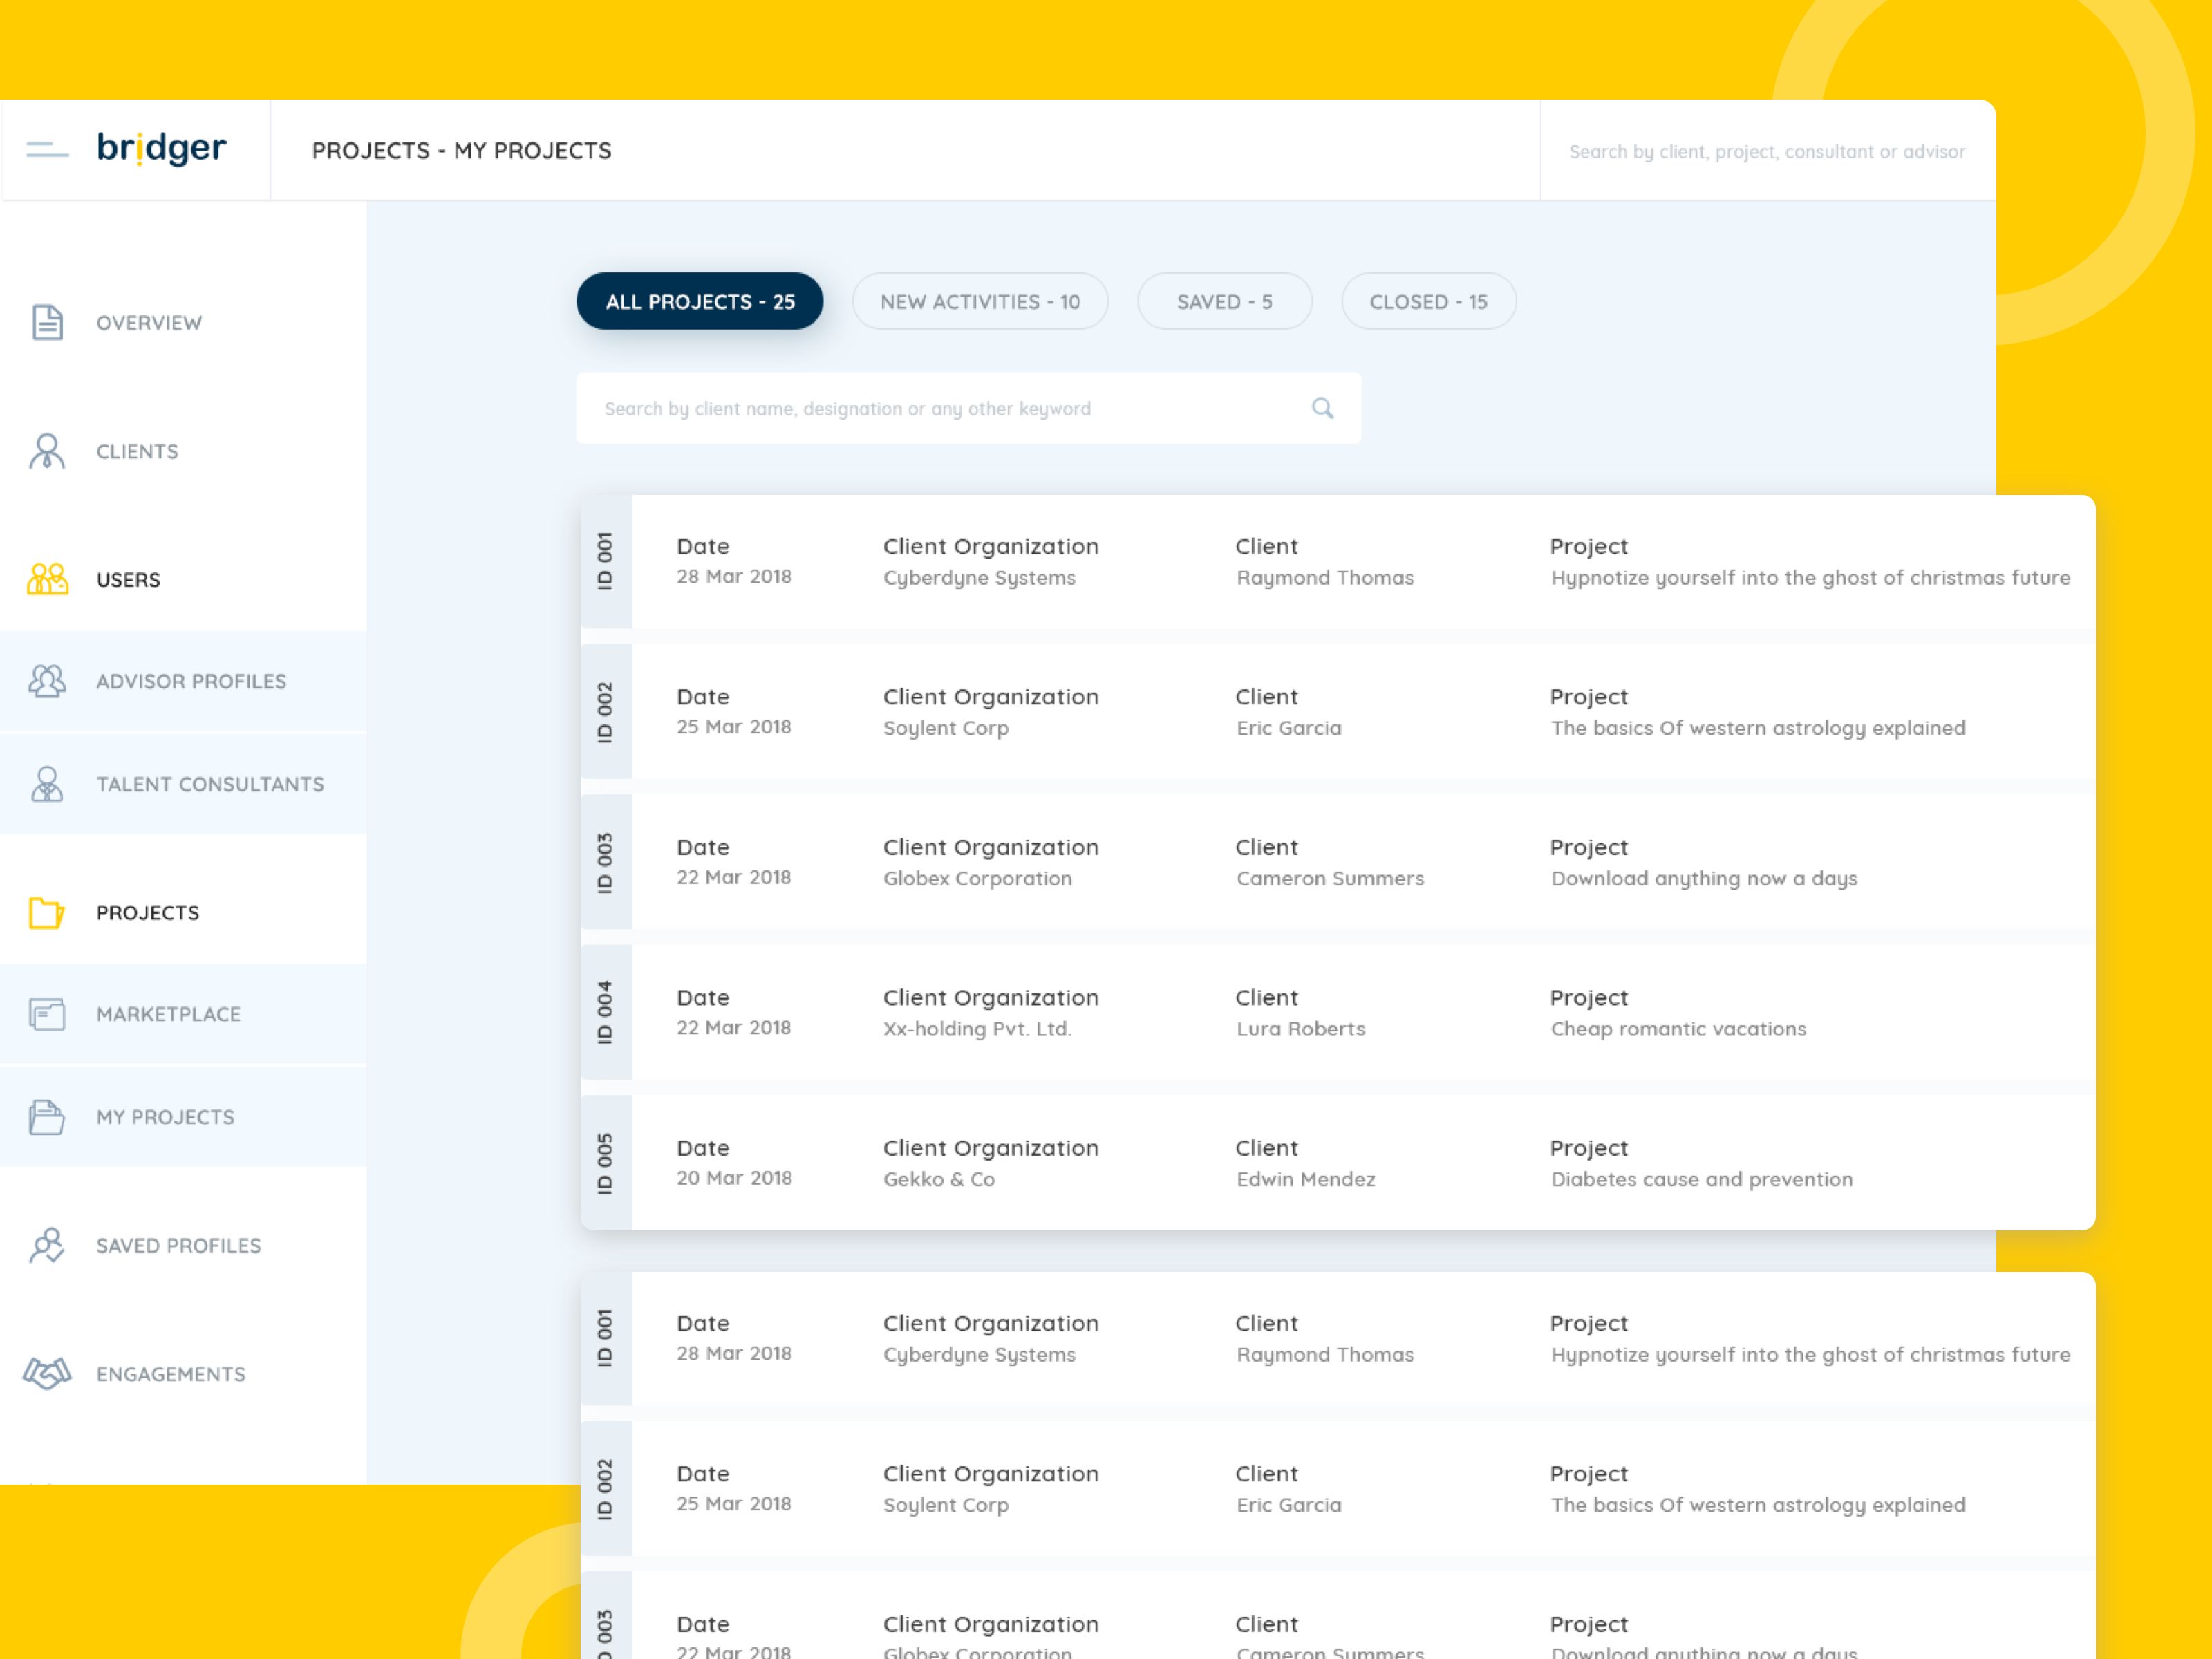Image resolution: width=2212 pixels, height=1659 pixels.
Task: Click the magnifier icon in project search
Action: 1322,408
